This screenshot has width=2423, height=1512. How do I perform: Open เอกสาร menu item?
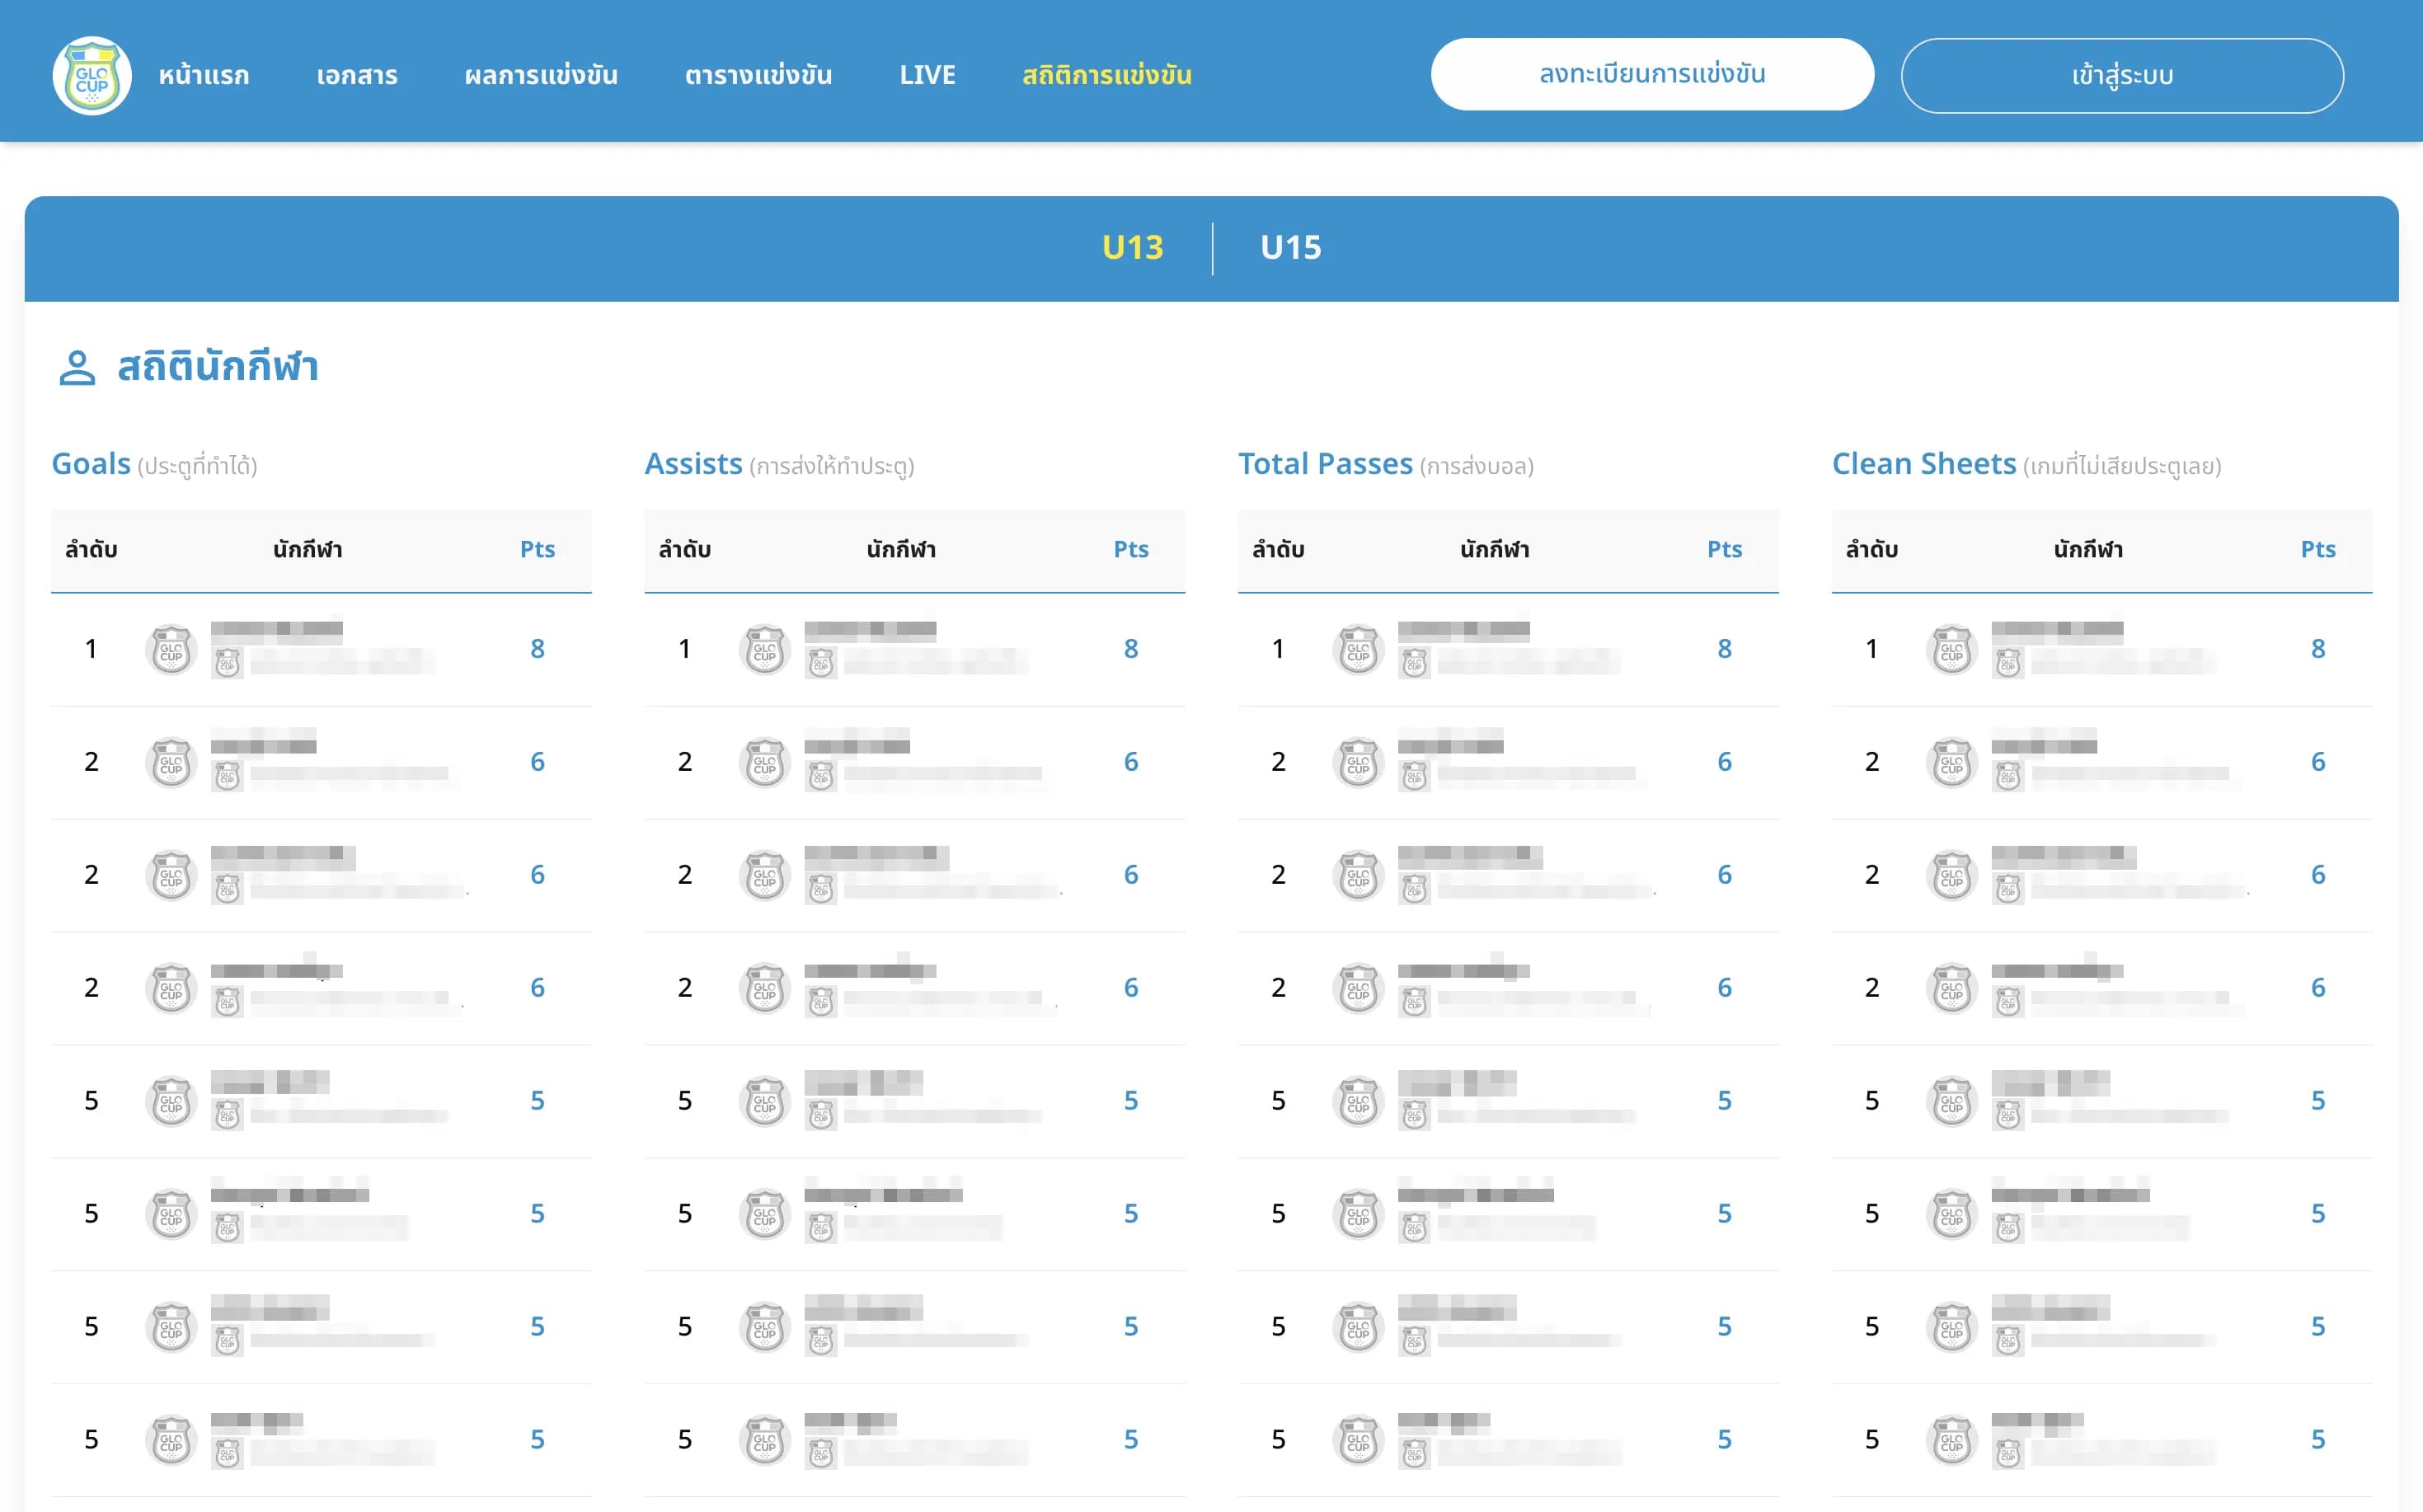tap(357, 75)
